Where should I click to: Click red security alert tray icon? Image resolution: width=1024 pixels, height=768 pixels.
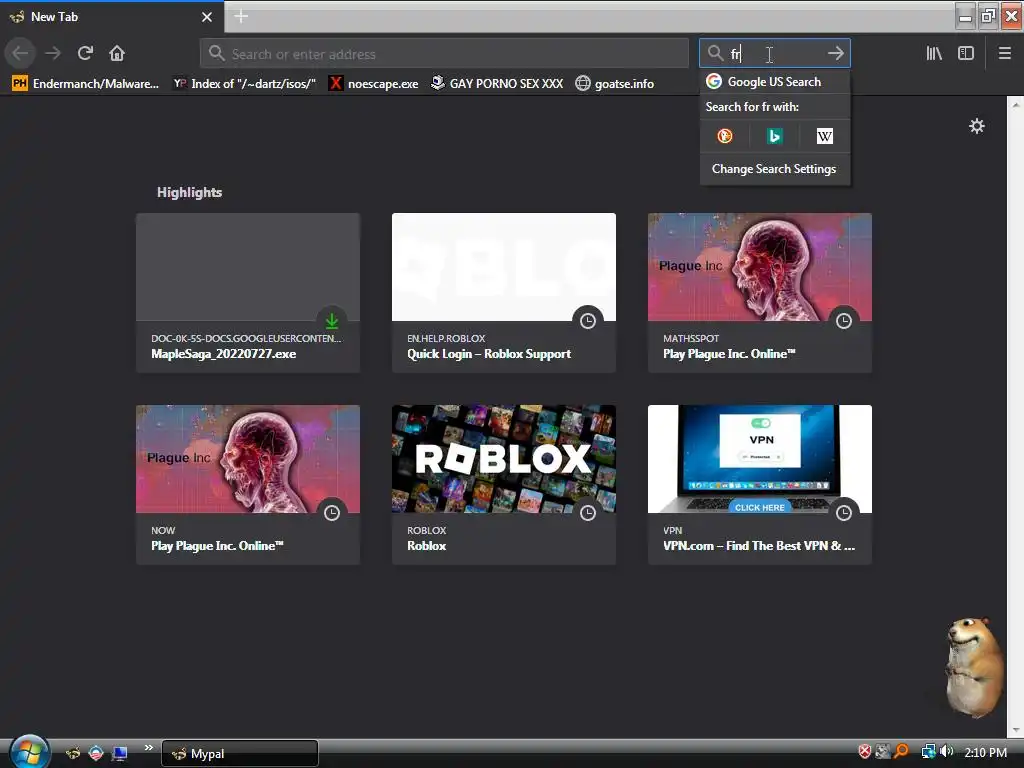tap(865, 752)
